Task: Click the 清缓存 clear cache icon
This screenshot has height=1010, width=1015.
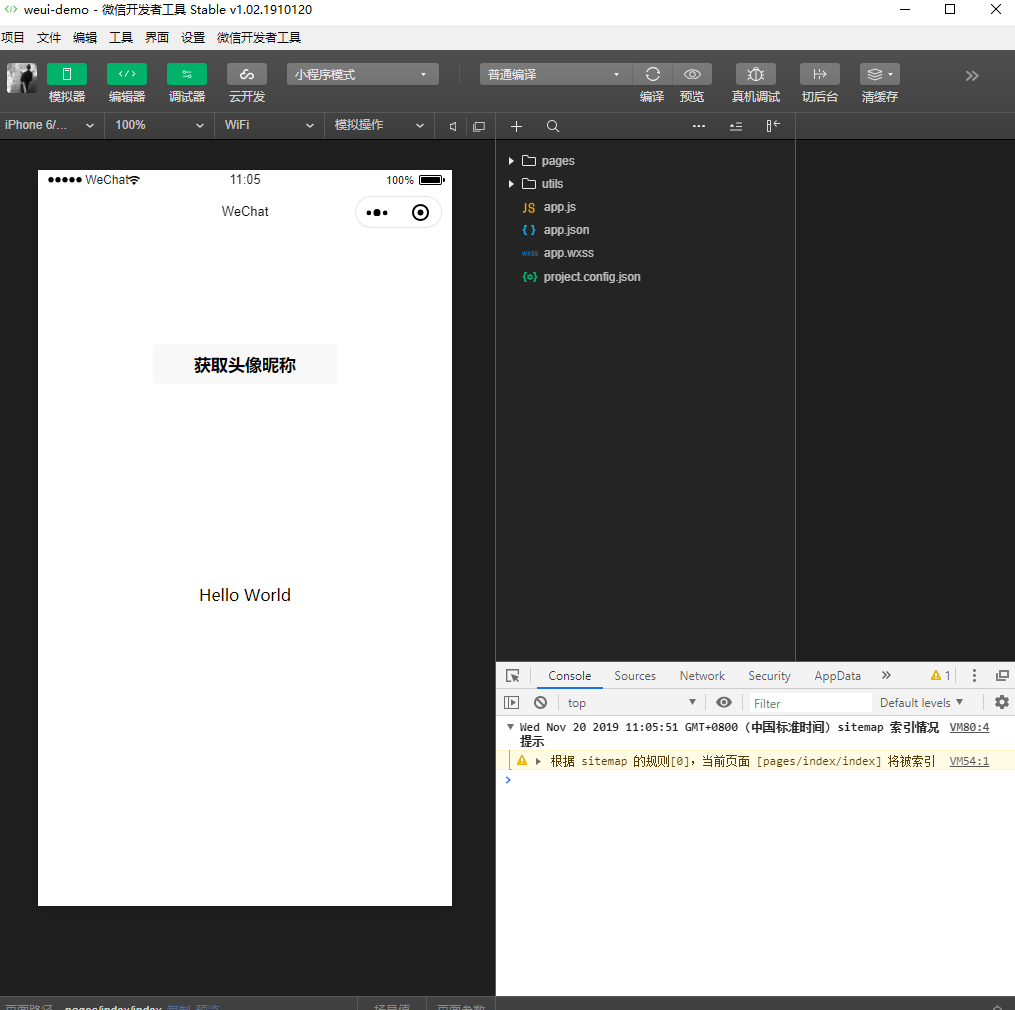Action: tap(880, 74)
